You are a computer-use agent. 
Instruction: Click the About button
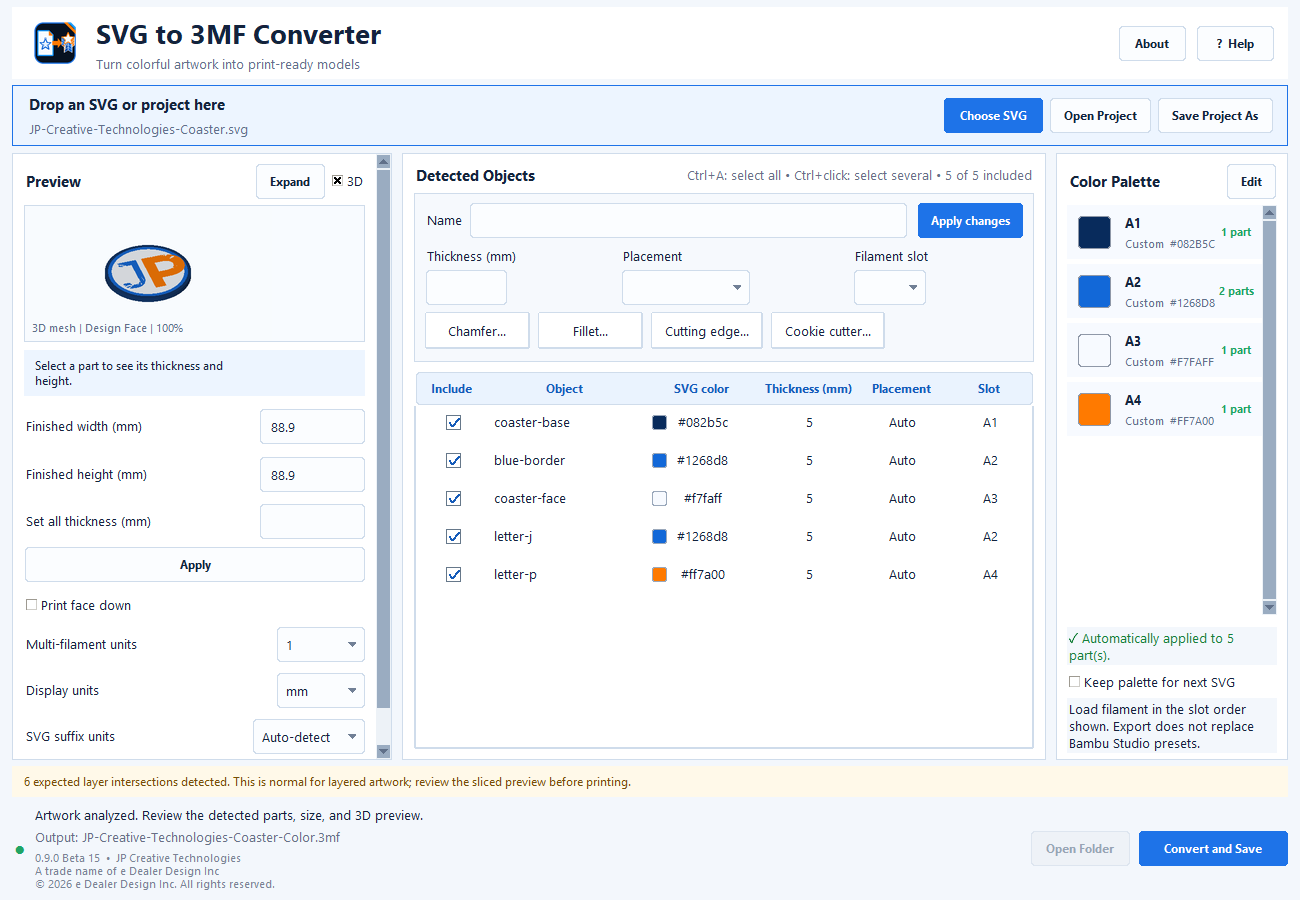[x=1152, y=44]
